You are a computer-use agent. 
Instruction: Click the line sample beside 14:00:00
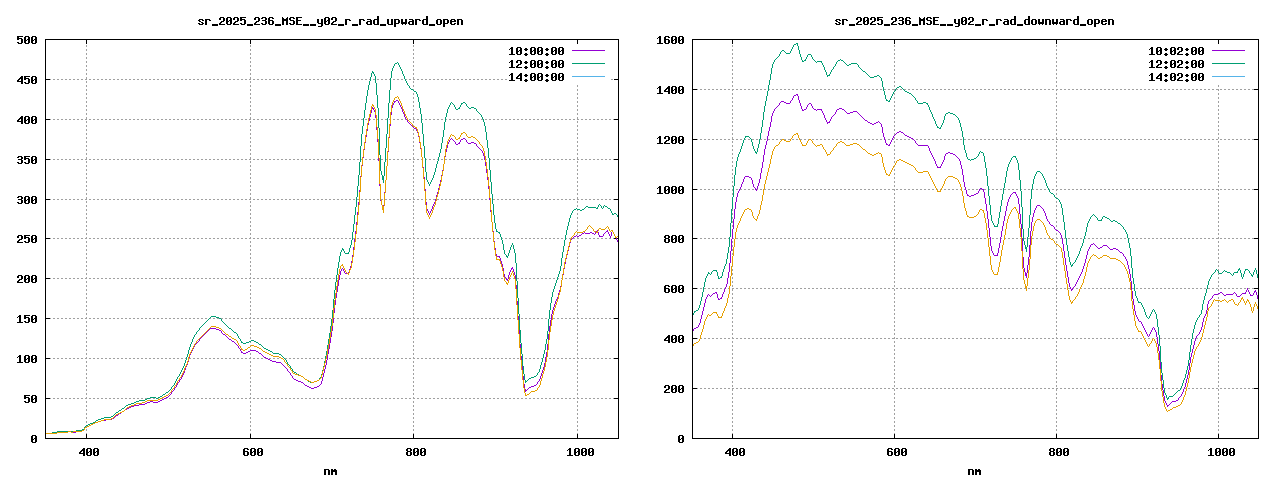pyautogui.click(x=589, y=76)
